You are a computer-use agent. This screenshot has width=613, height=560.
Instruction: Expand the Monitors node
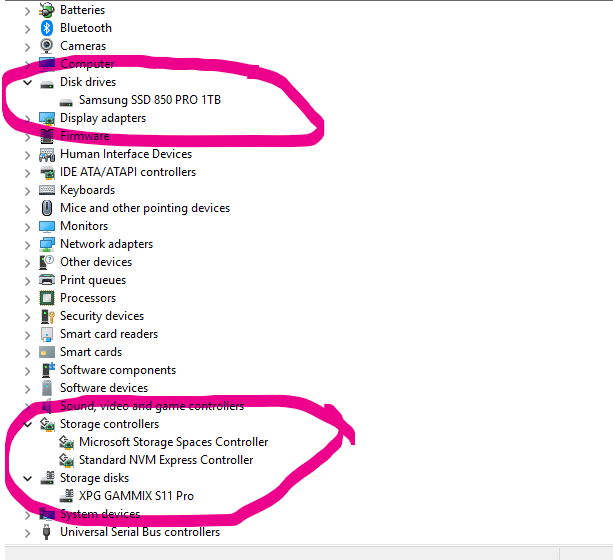click(x=27, y=227)
